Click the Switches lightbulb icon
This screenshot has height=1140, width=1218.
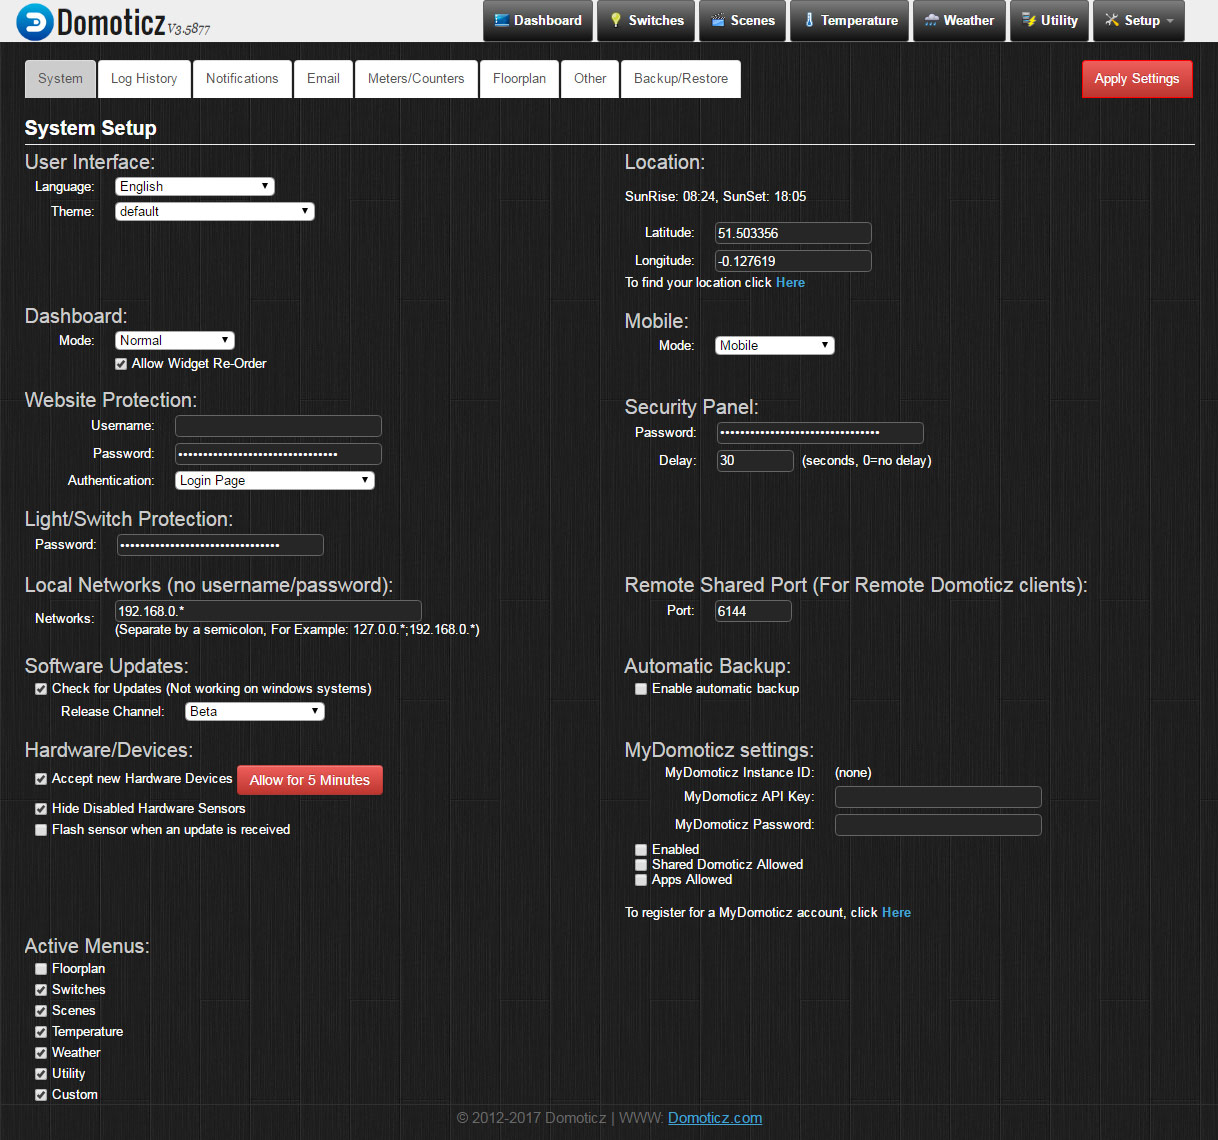click(x=616, y=20)
